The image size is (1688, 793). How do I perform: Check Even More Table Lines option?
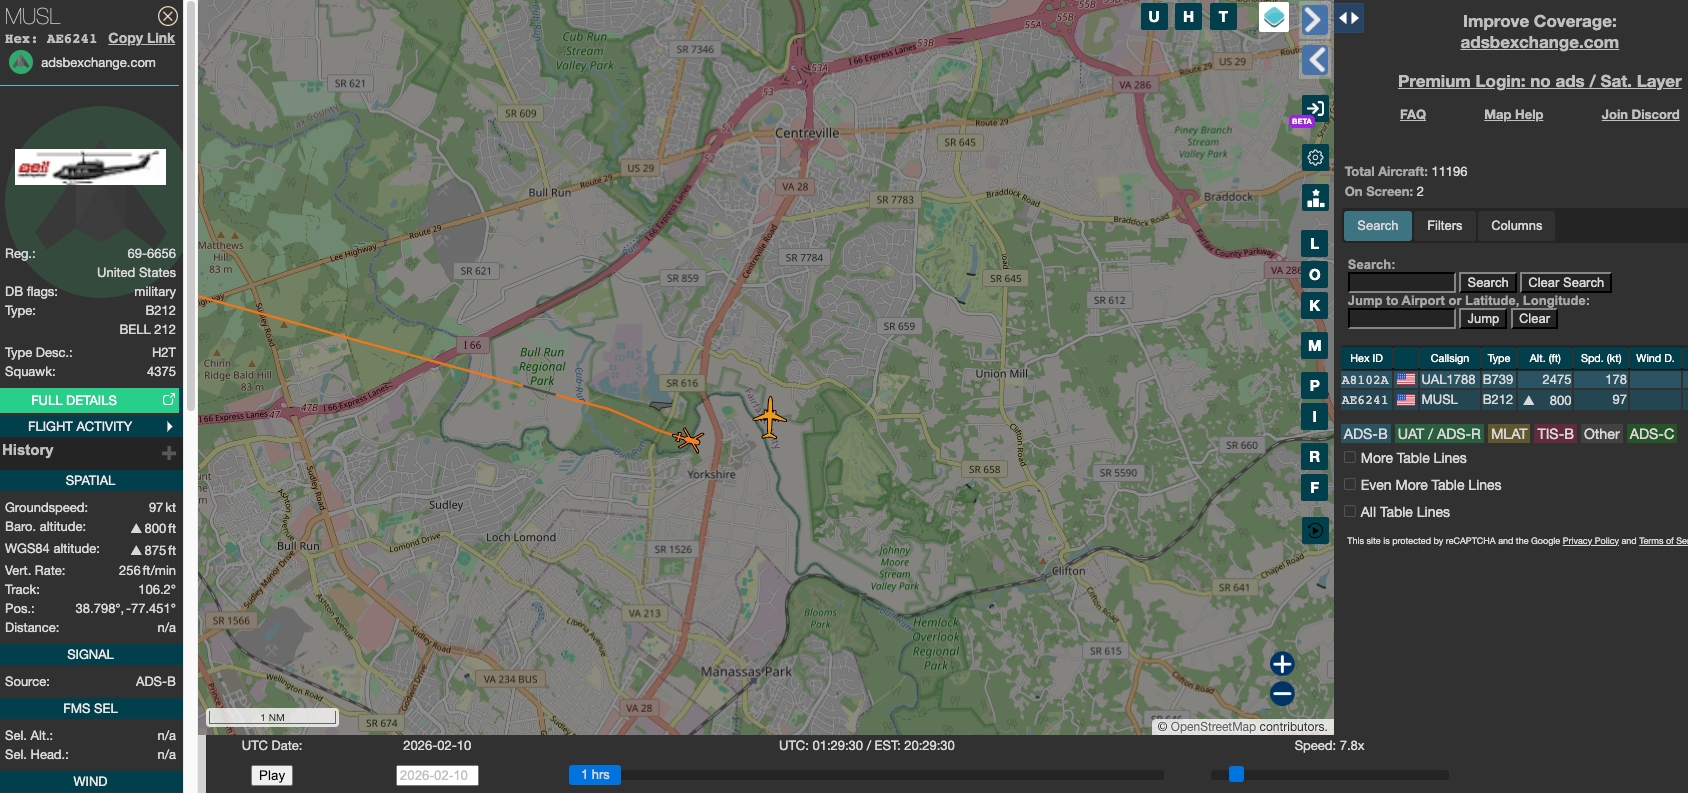1350,485
